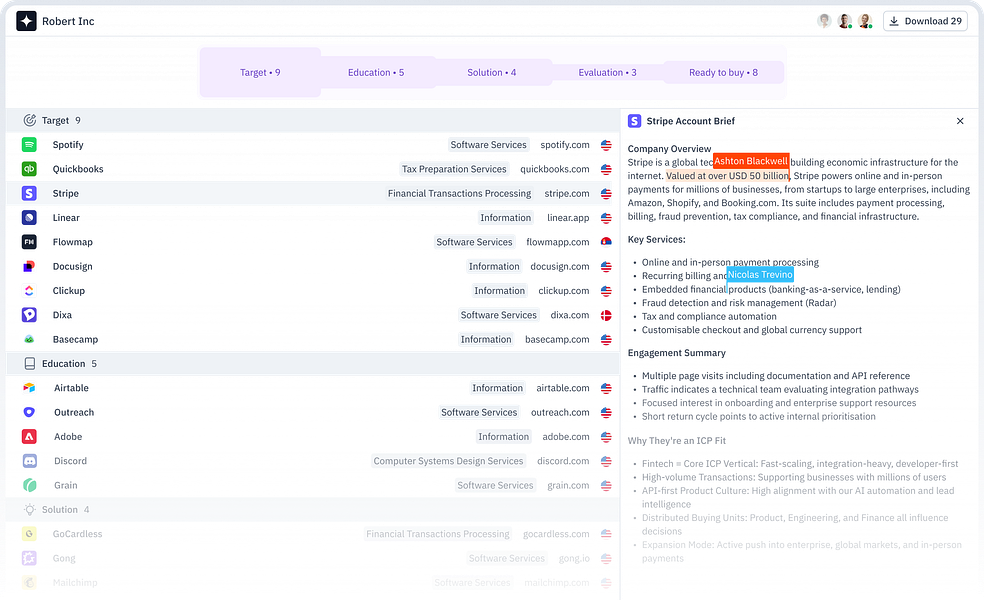Click the second user avatar in header

point(845,21)
